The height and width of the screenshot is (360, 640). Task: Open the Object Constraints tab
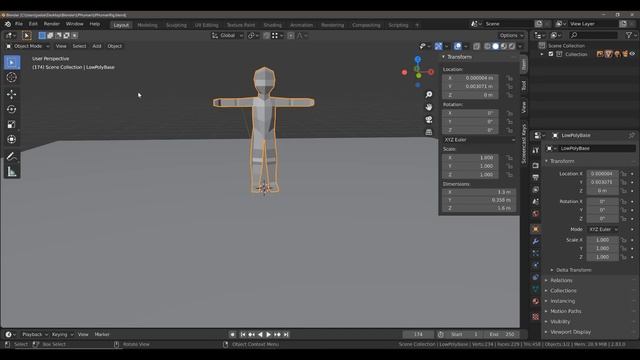536,277
